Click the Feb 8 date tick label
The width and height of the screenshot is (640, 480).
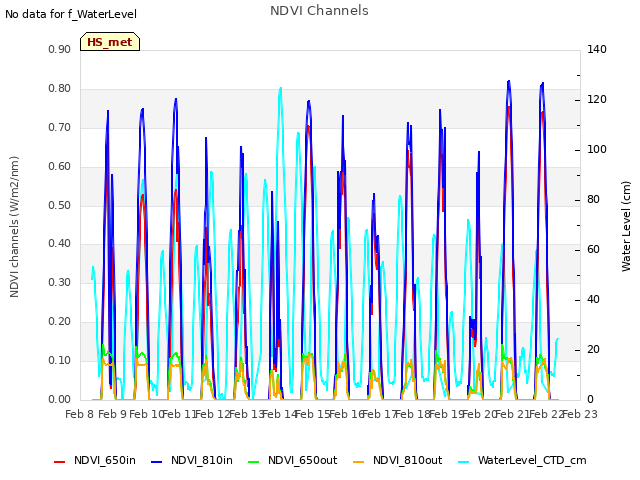(x=80, y=415)
